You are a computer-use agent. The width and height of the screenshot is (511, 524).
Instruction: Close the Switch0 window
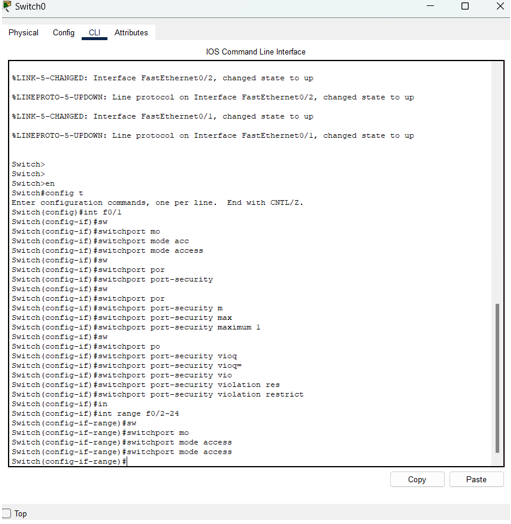pyautogui.click(x=500, y=6)
